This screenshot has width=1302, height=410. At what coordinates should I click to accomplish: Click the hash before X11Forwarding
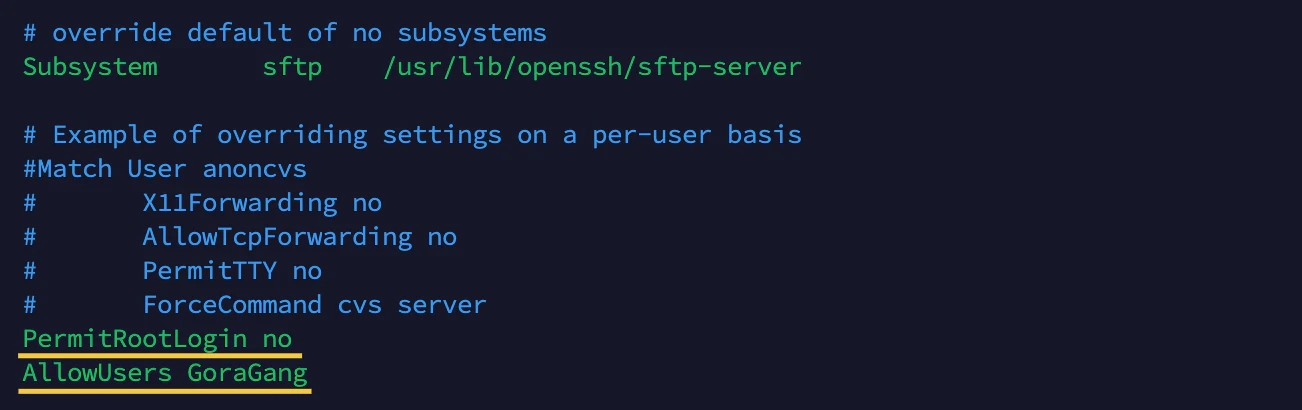coord(30,203)
